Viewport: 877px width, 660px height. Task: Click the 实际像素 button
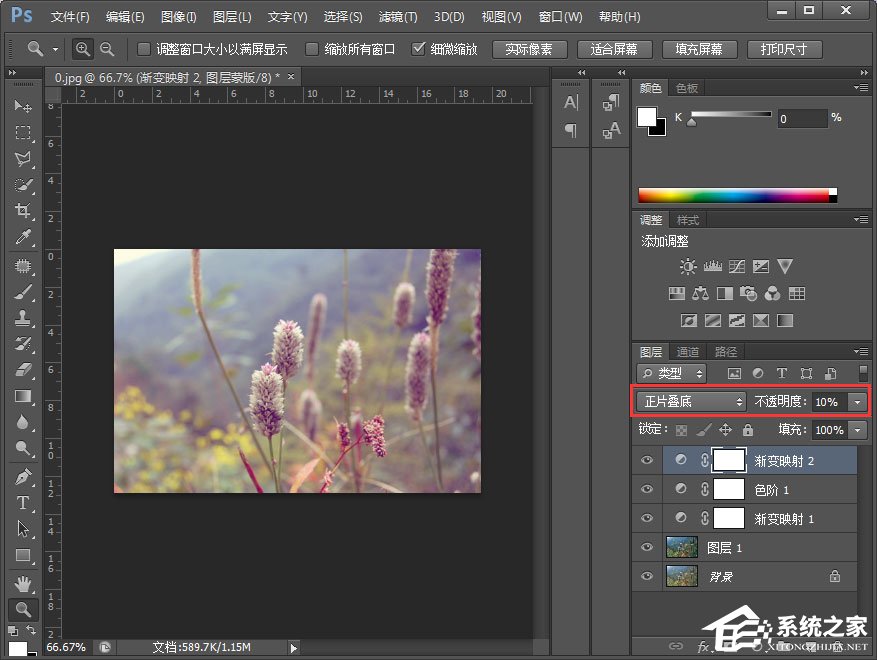[x=529, y=48]
